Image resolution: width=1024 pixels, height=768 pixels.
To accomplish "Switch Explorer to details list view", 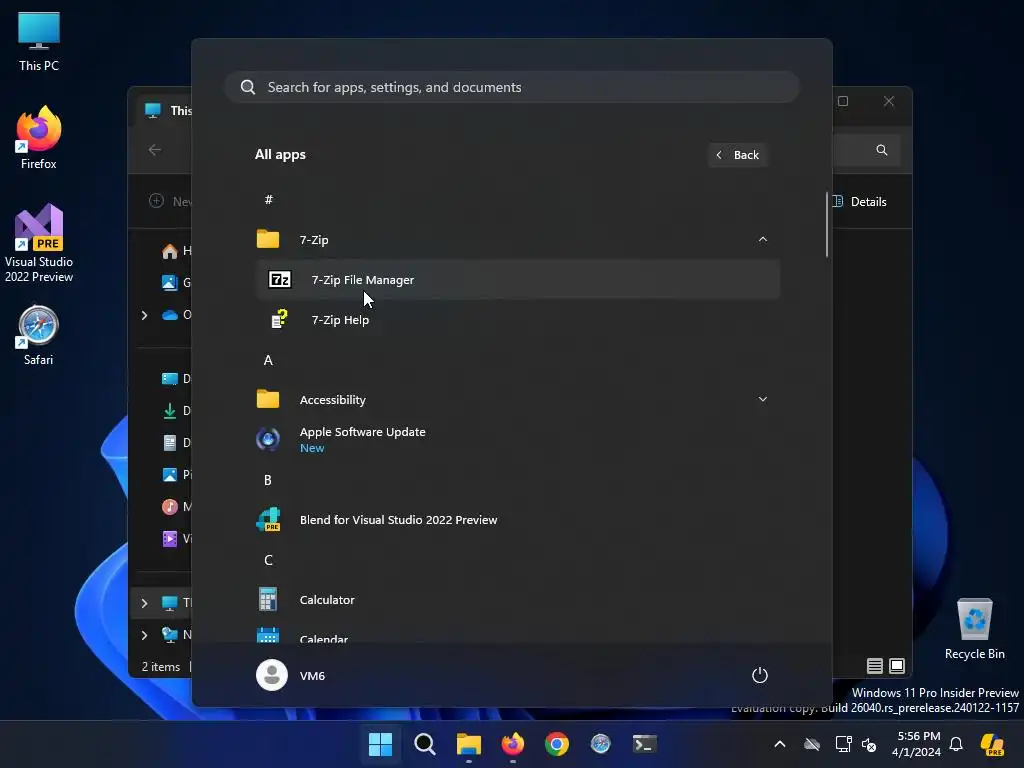I will [874, 665].
